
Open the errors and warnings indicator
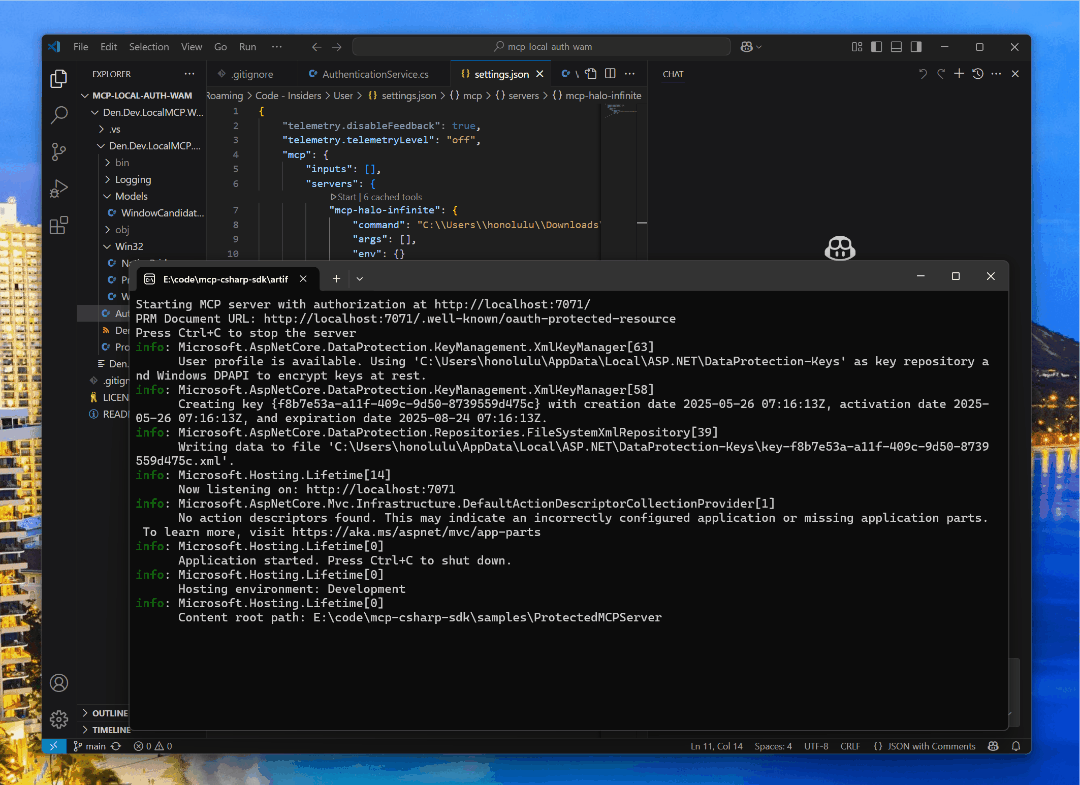tap(153, 746)
